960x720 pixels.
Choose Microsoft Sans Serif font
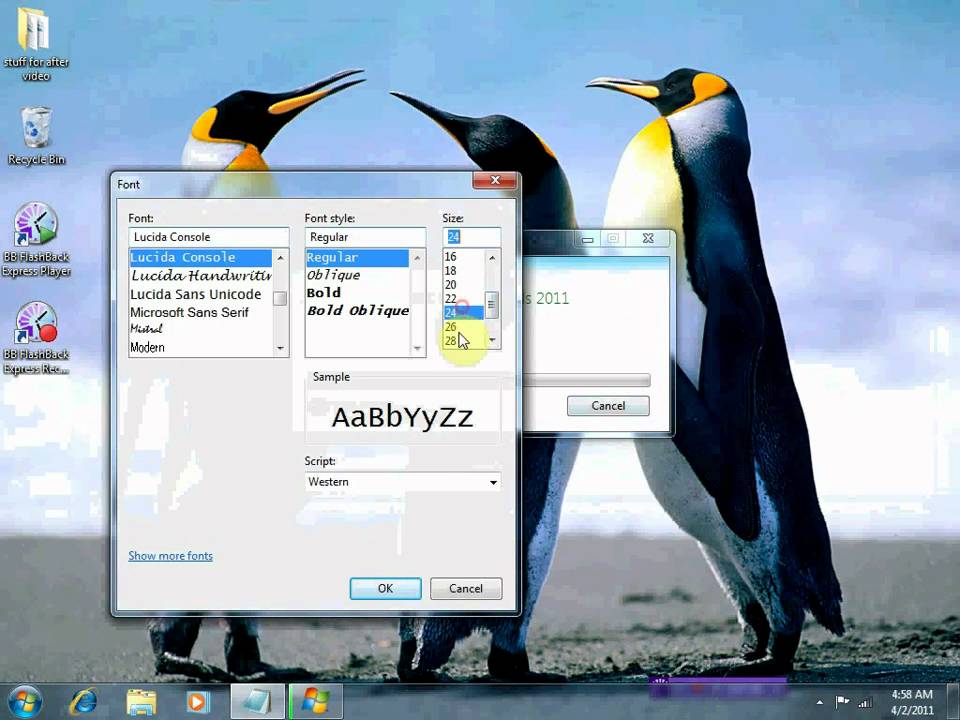(201, 312)
